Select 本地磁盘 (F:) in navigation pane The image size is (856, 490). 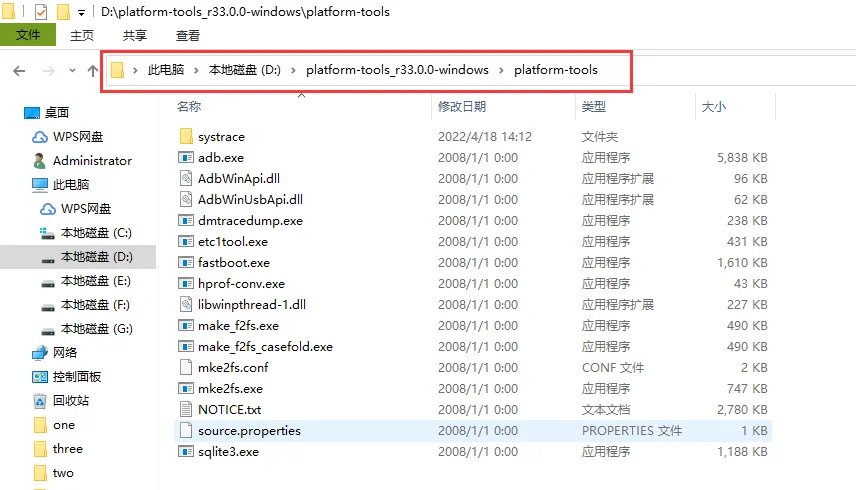coord(96,305)
